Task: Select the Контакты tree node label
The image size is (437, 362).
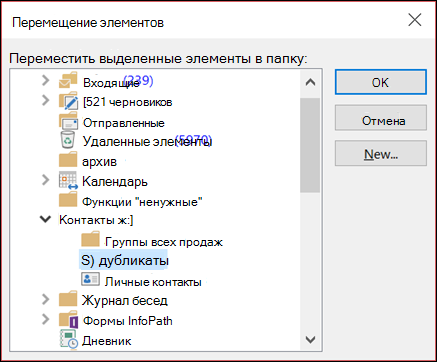Action: coord(96,220)
